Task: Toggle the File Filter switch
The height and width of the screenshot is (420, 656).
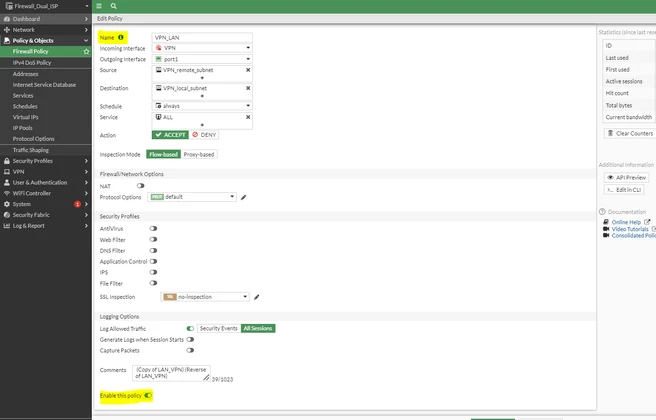Action: click(x=153, y=283)
